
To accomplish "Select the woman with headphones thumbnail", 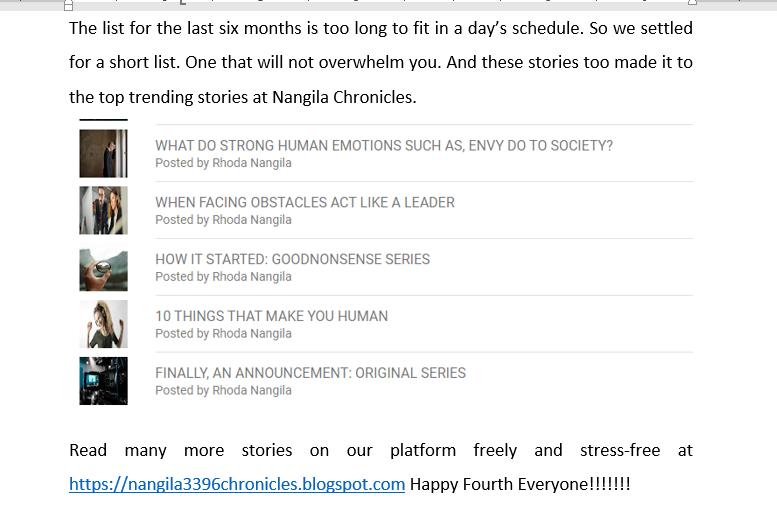I will coord(103,324).
